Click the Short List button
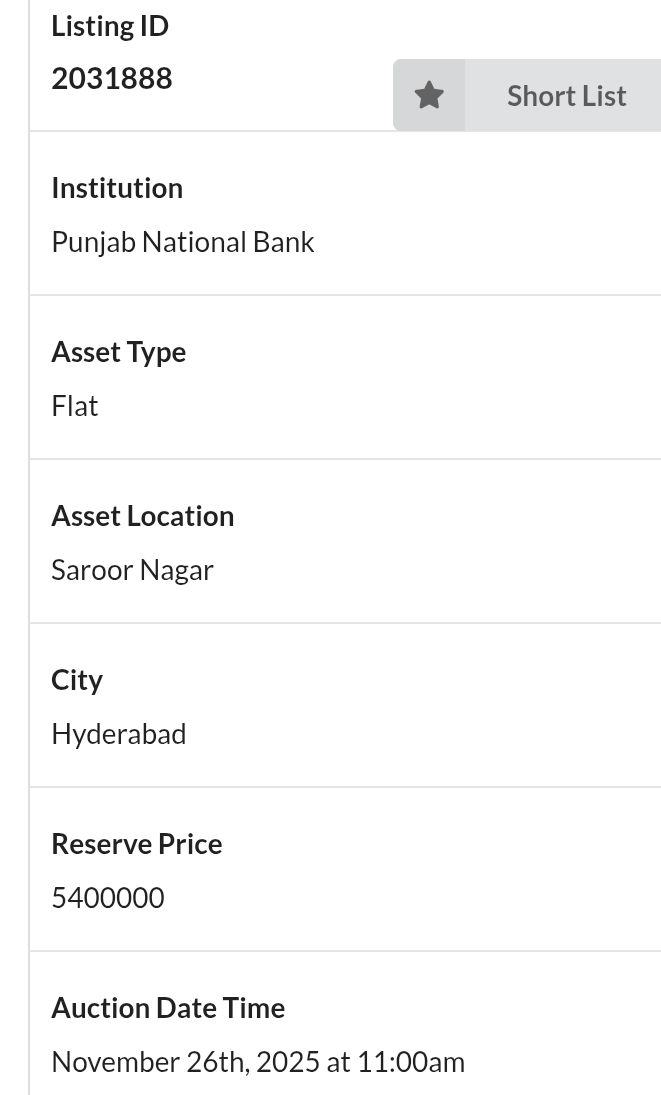 pyautogui.click(x=566, y=95)
